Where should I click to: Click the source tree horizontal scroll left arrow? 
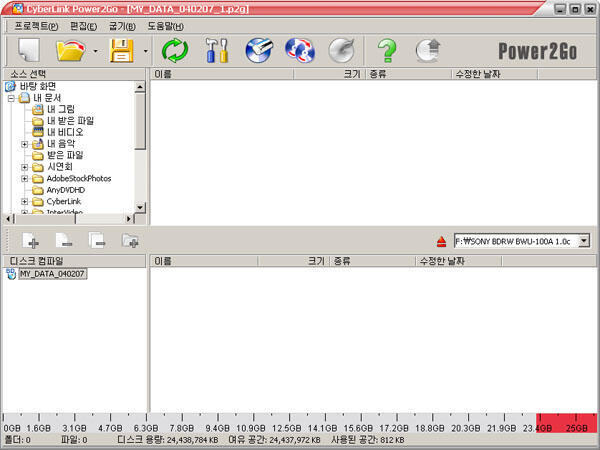point(8,219)
